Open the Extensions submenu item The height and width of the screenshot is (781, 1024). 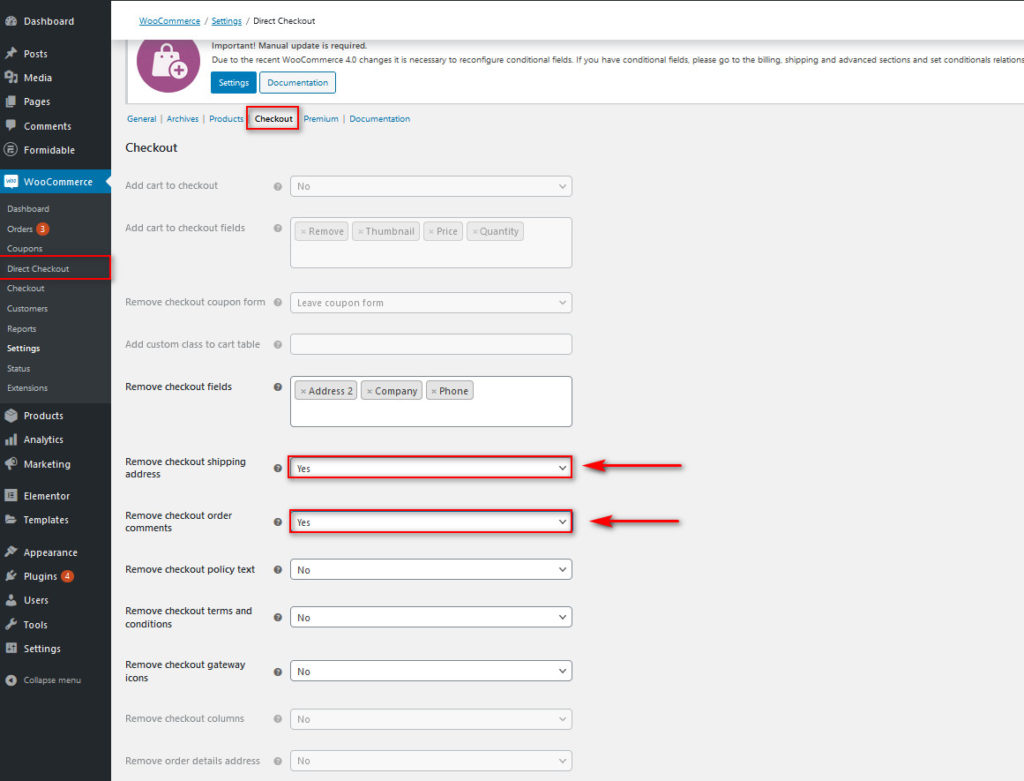[27, 388]
